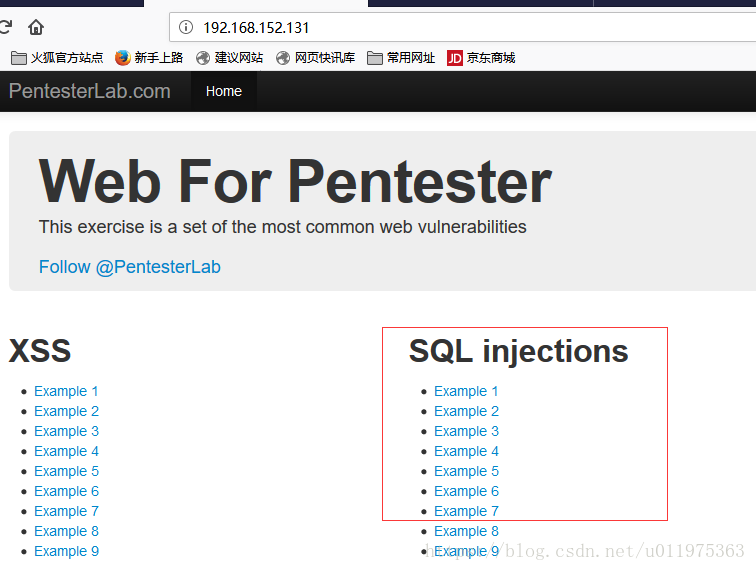Open SQL injections Example 4
The image size is (756, 571).
point(466,451)
